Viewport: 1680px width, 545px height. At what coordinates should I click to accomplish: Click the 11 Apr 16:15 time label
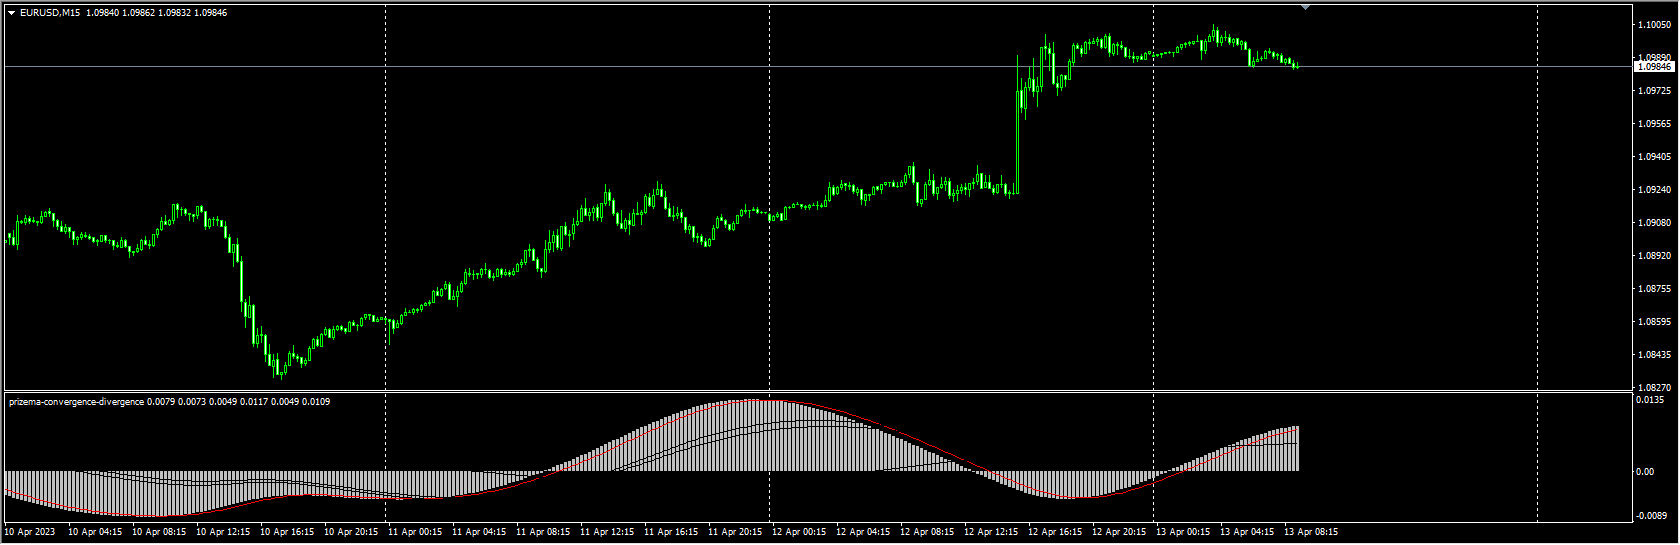click(x=671, y=532)
